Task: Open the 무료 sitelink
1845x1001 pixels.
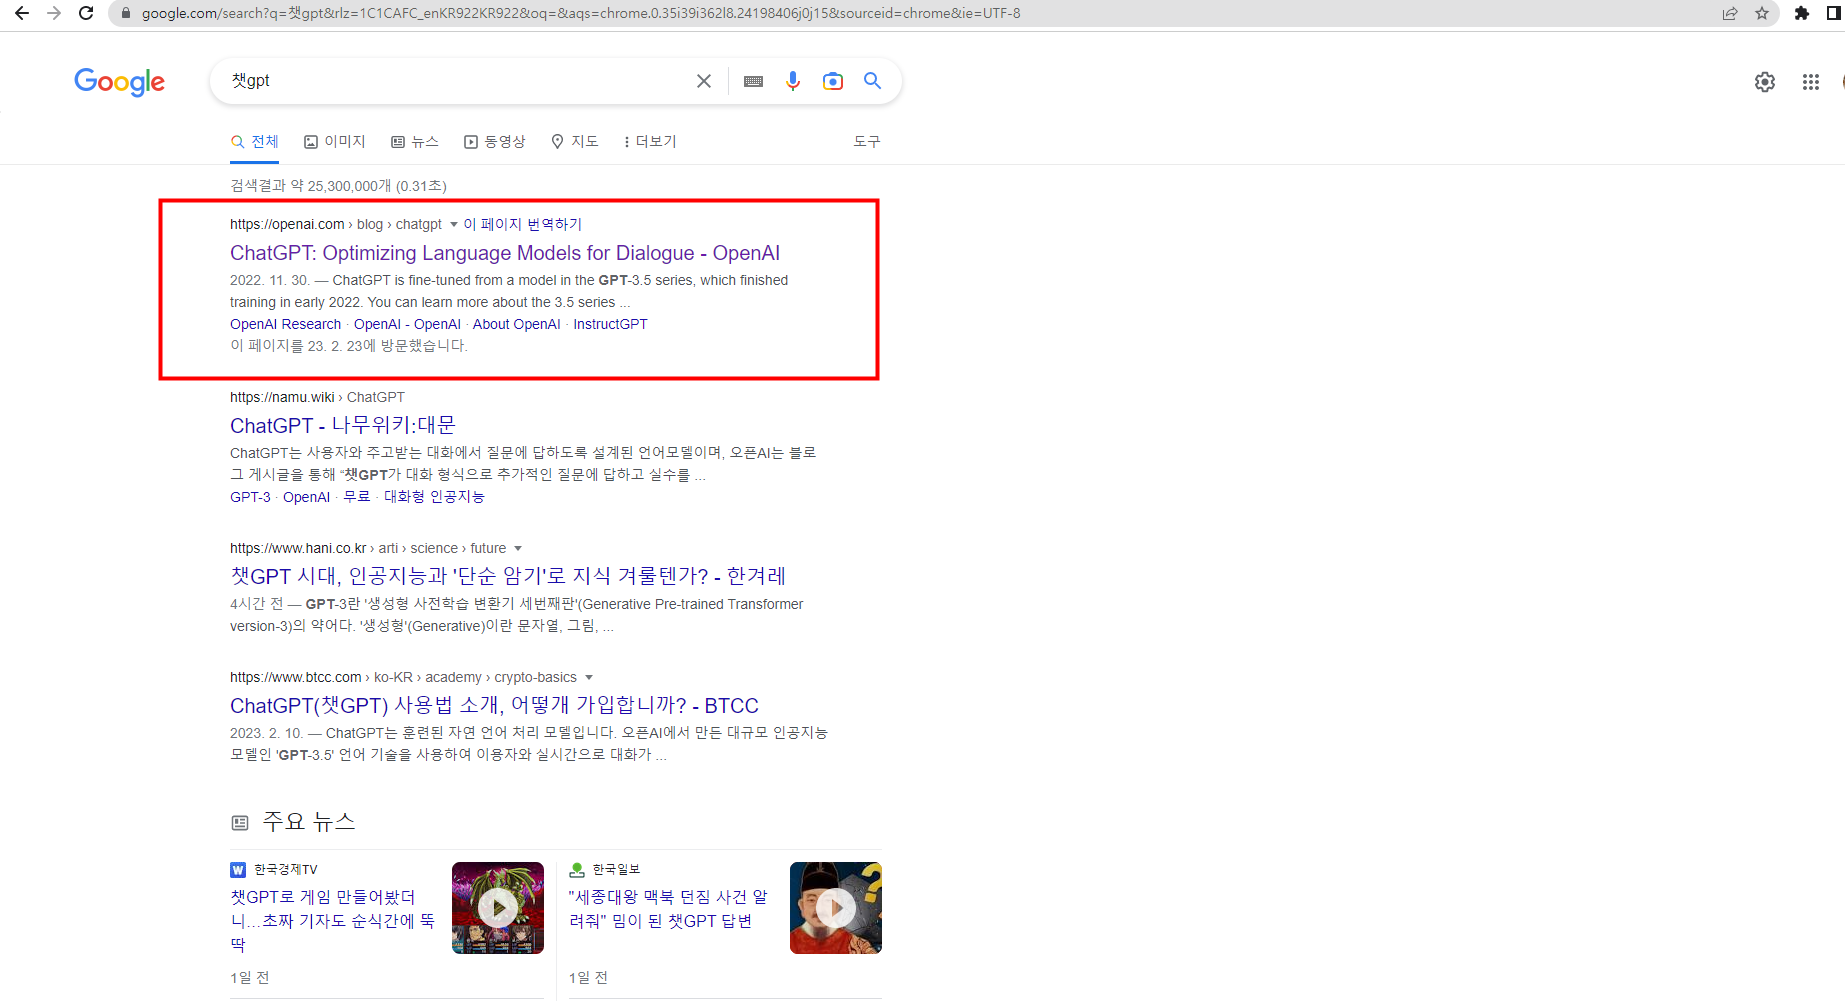Action: point(357,497)
